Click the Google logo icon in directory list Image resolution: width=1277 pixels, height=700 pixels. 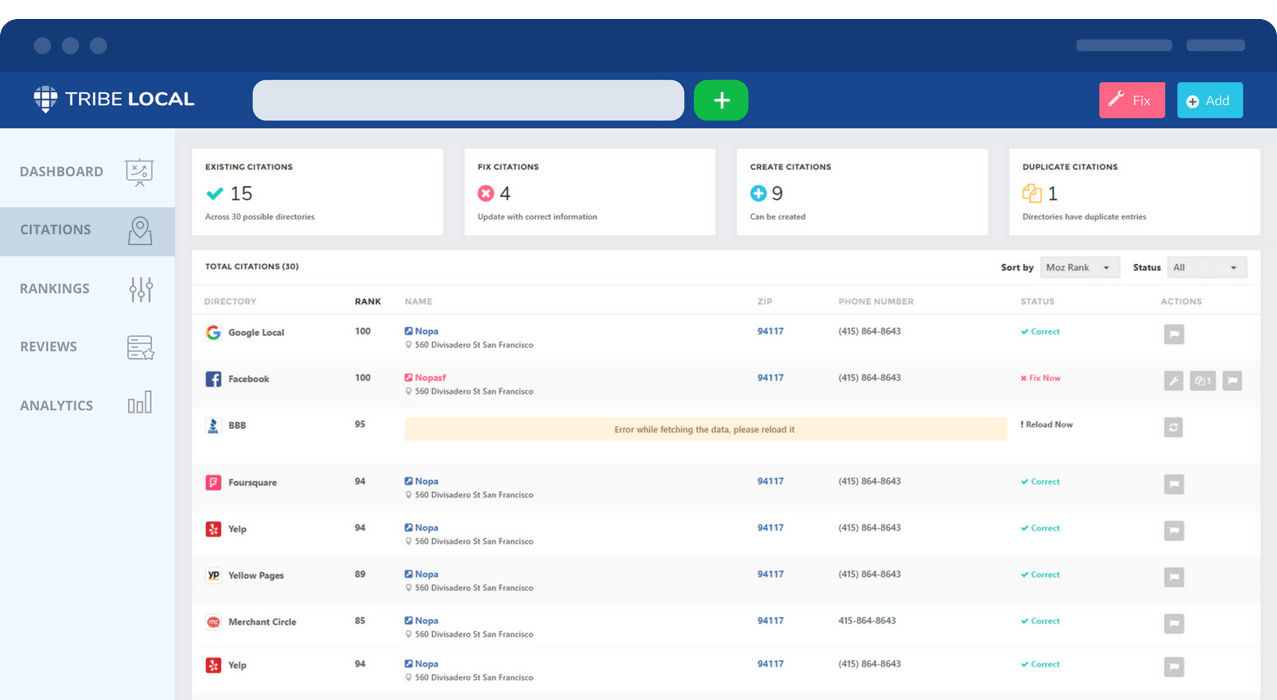(x=213, y=332)
